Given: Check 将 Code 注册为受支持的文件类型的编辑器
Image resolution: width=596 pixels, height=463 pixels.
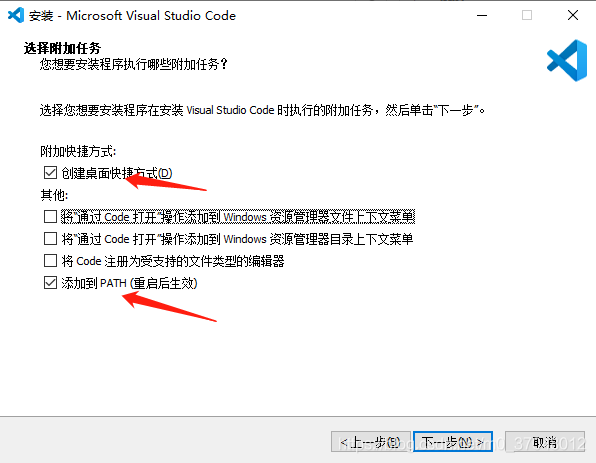Looking at the screenshot, I should coord(50,261).
